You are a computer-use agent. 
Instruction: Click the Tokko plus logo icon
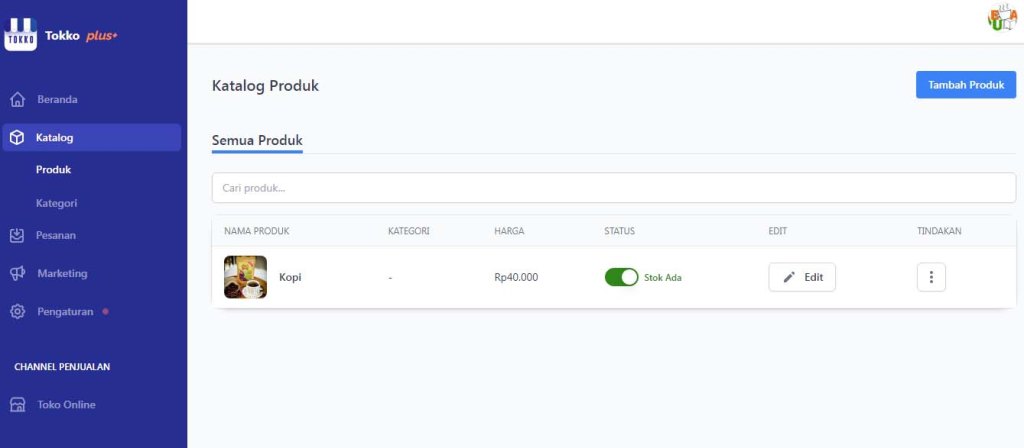coord(20,35)
